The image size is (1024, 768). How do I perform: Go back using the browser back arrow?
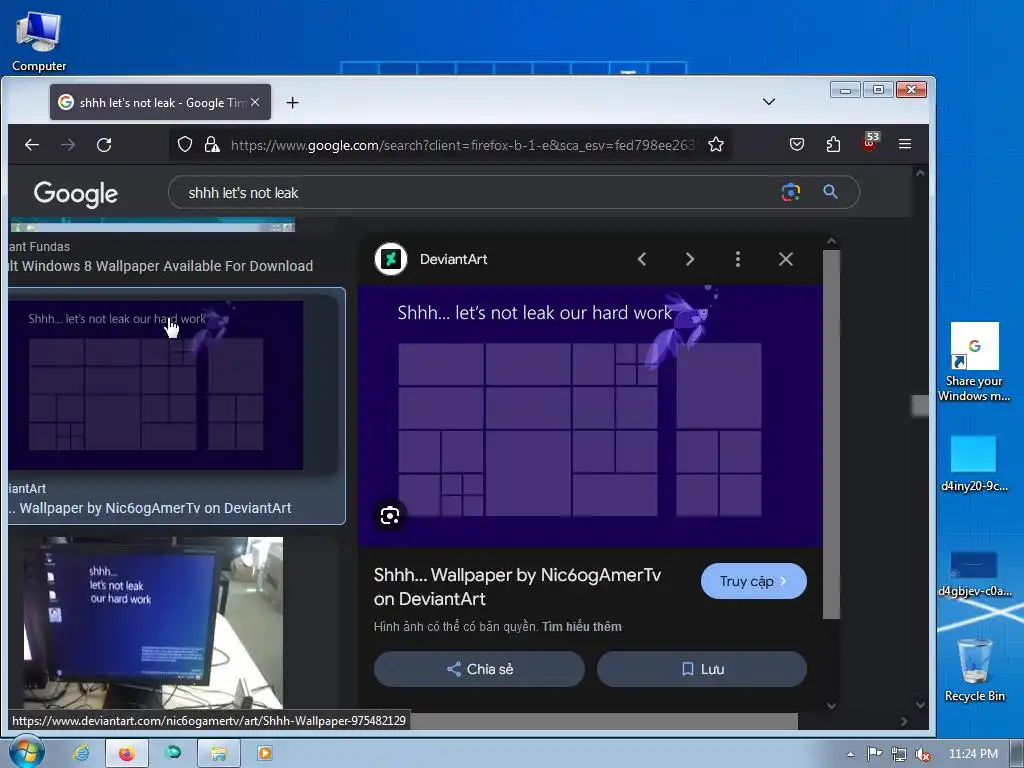32,144
